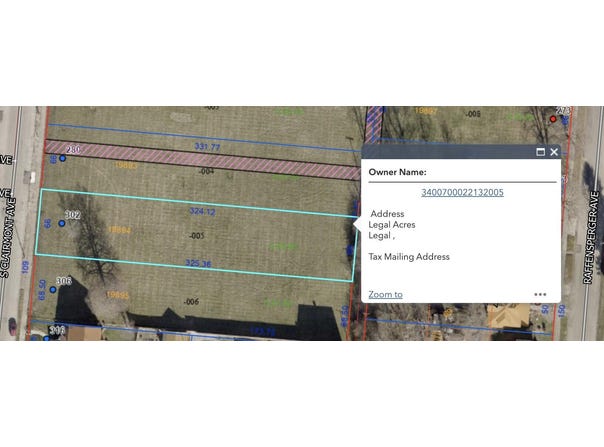The height and width of the screenshot is (447, 604).
Task: Click the Owner Name label in popup
Action: 397,172
